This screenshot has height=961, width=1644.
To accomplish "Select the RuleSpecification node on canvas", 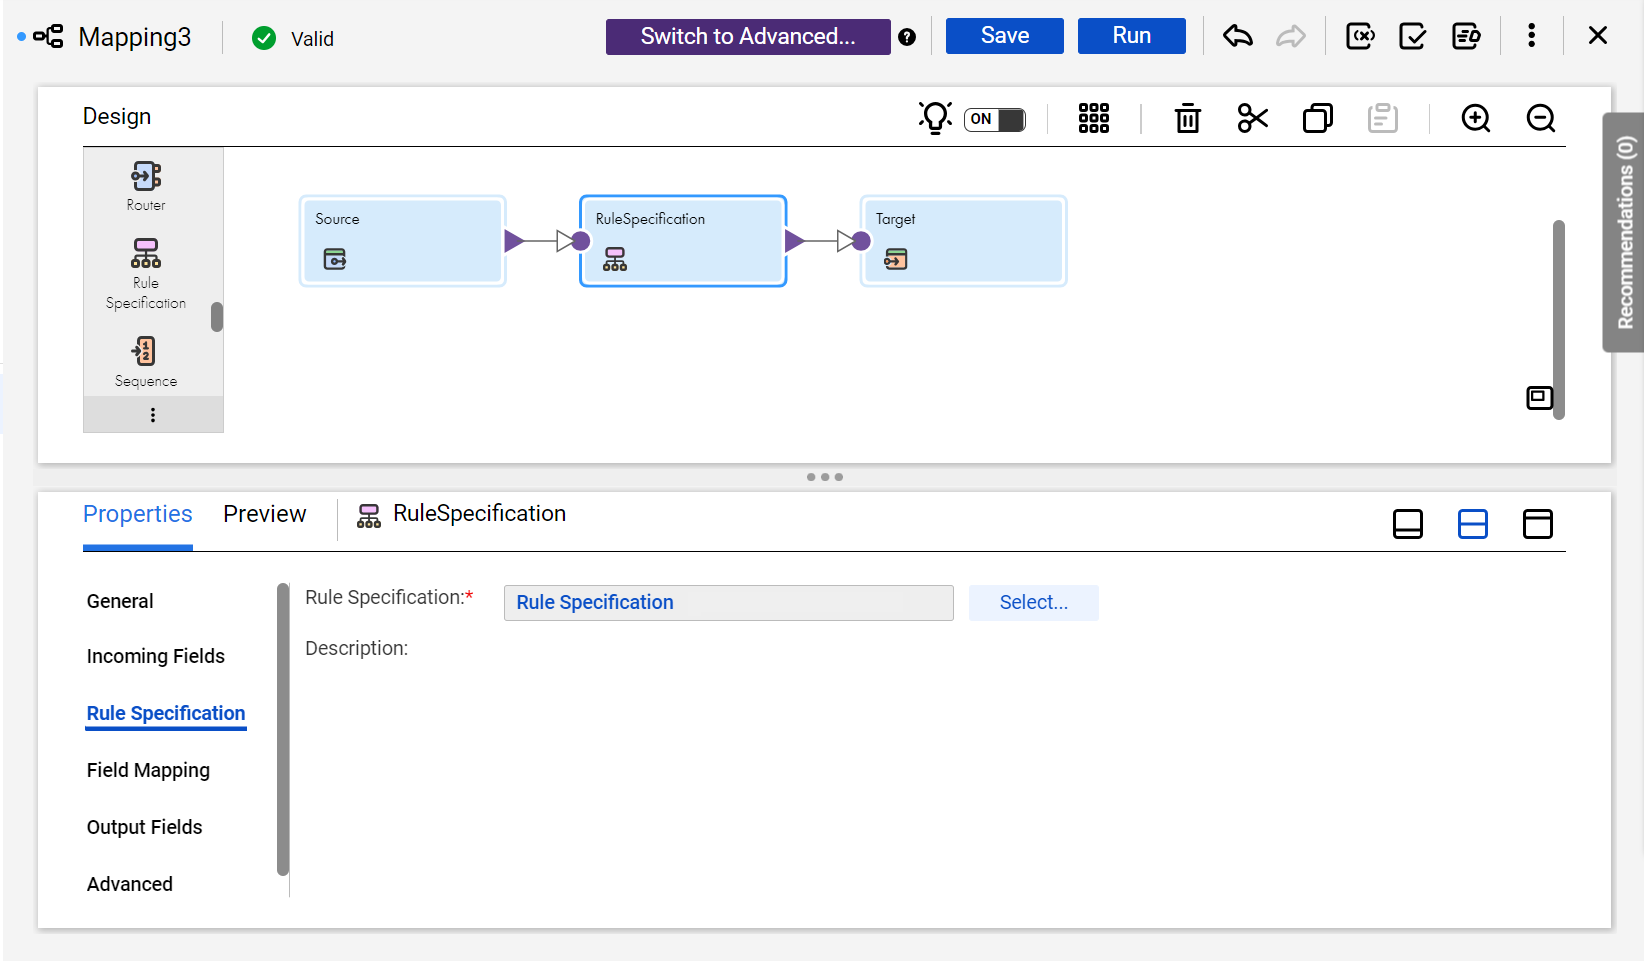I will [x=683, y=241].
